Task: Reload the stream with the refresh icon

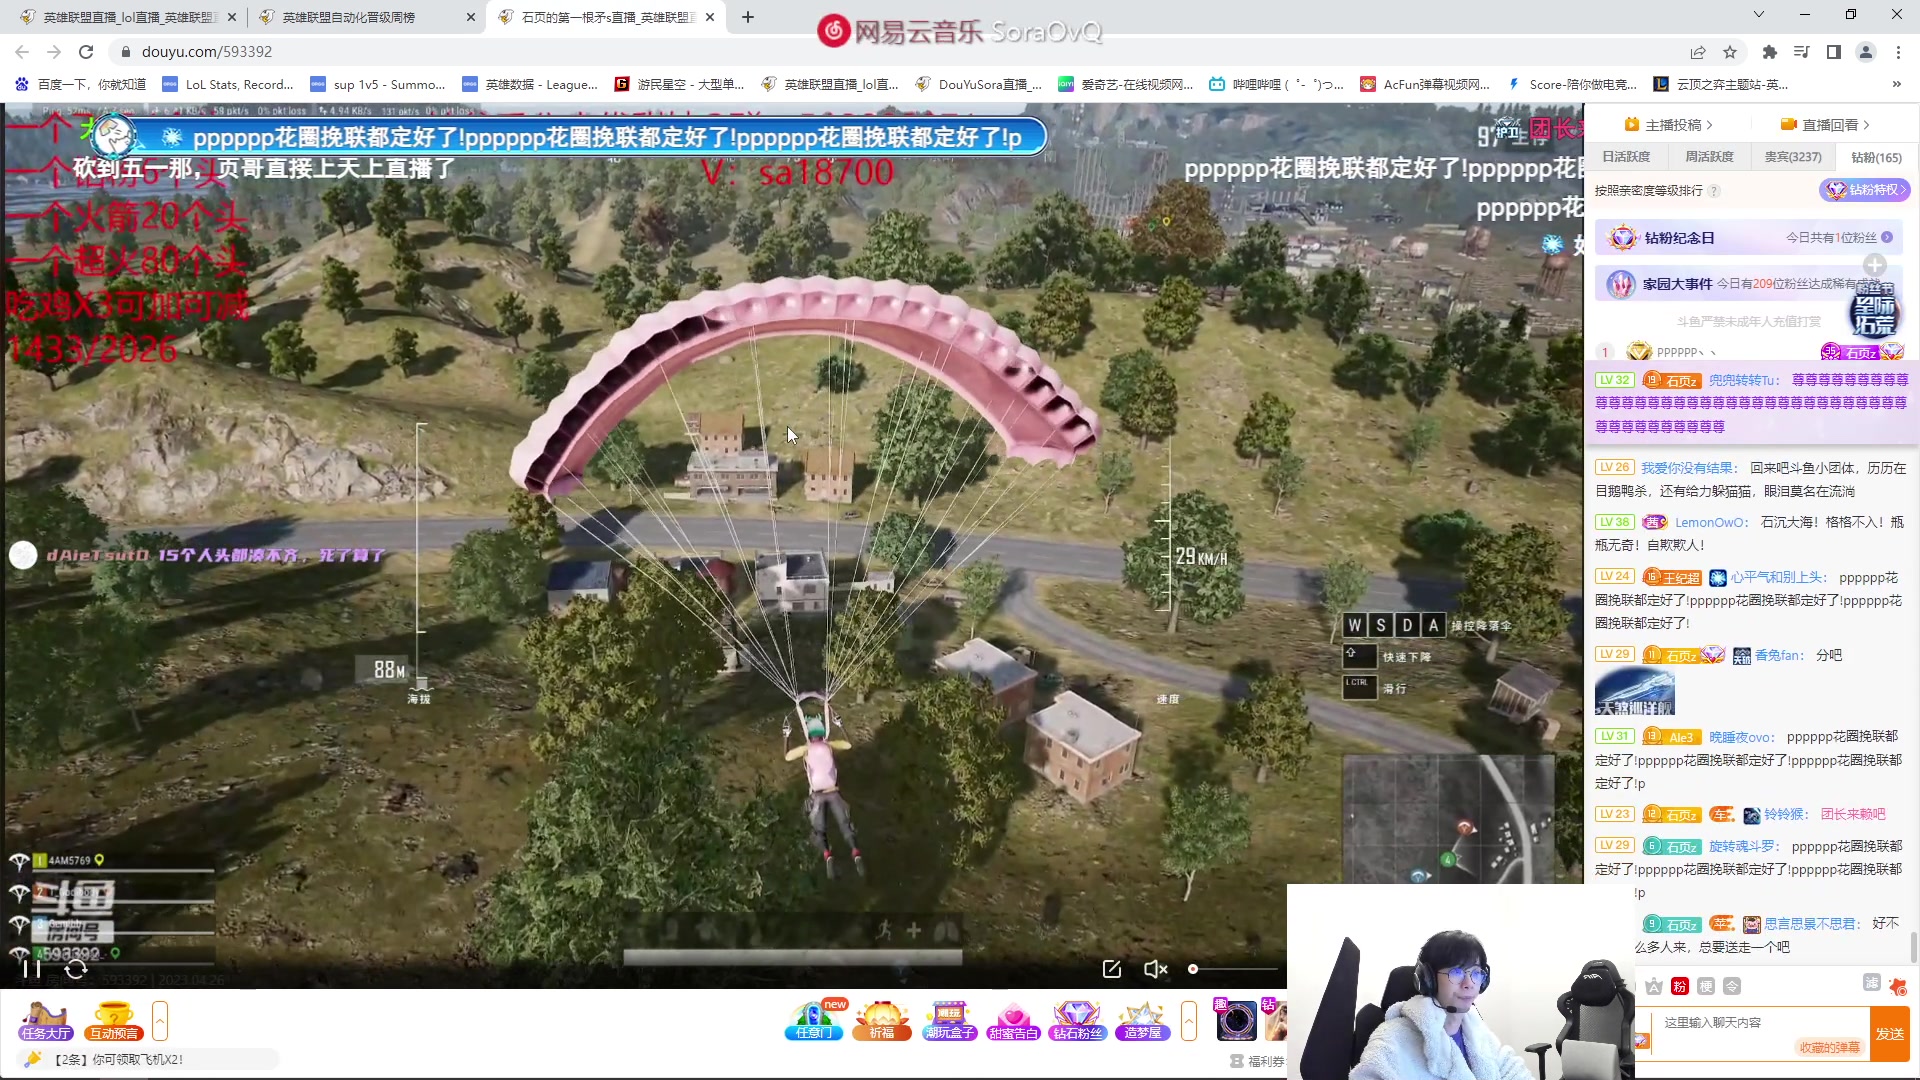Action: coord(76,968)
